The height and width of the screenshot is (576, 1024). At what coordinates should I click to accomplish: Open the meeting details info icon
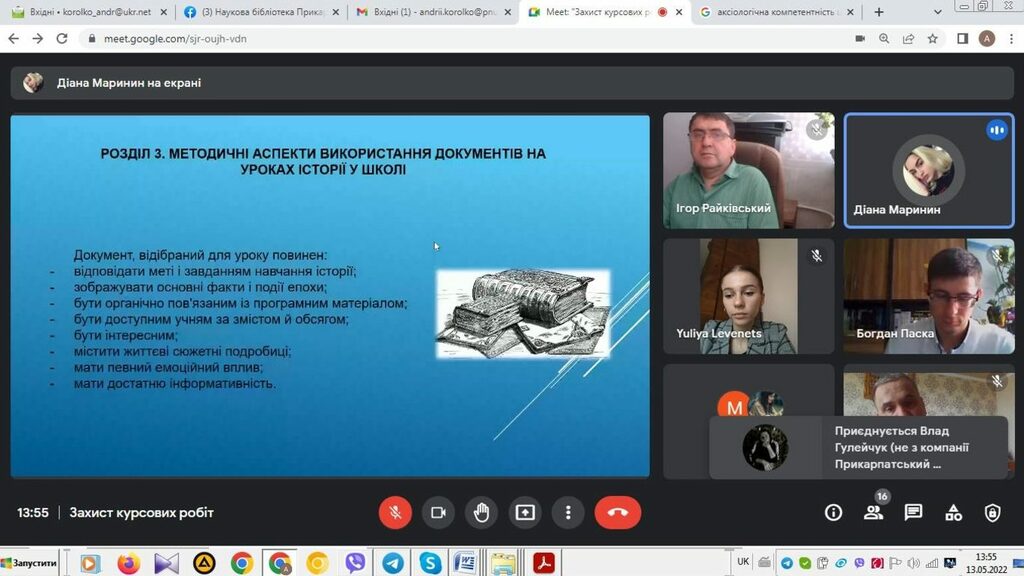[833, 513]
